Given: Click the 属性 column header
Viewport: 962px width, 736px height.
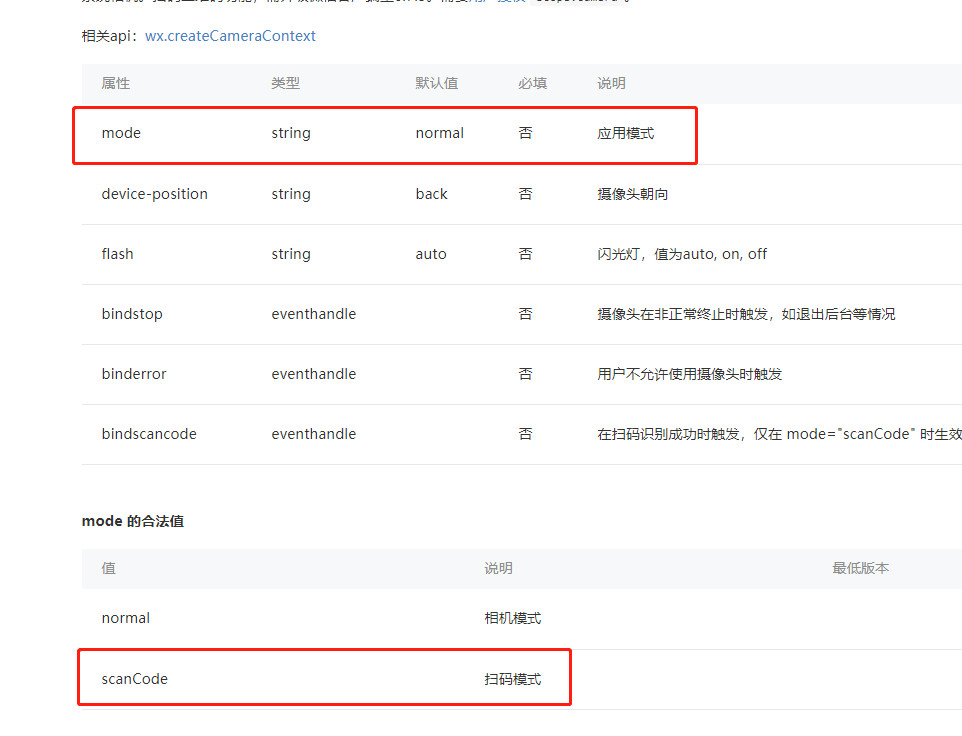Looking at the screenshot, I should pos(115,83).
